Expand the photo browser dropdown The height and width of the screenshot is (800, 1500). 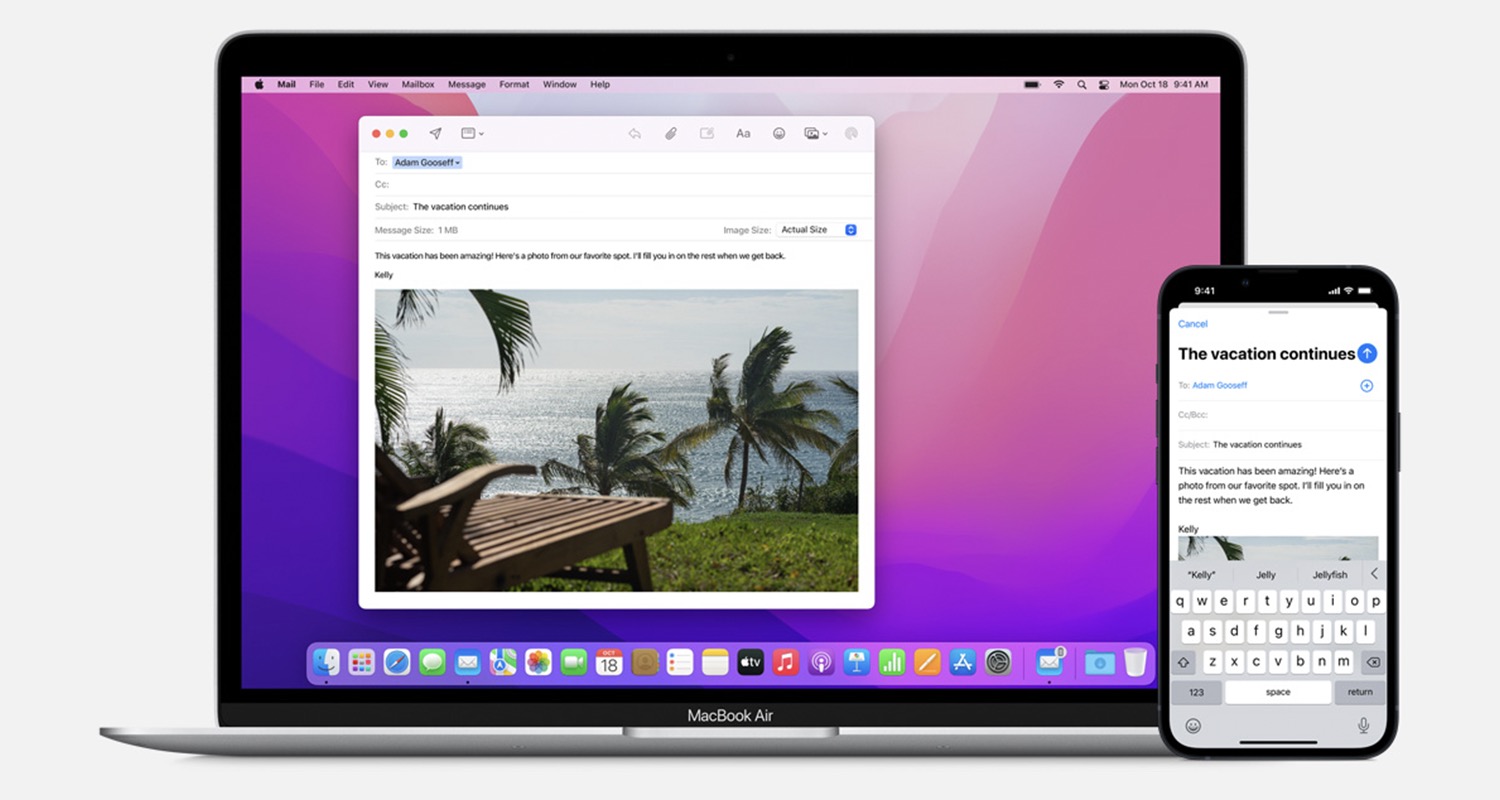pyautogui.click(x=816, y=133)
